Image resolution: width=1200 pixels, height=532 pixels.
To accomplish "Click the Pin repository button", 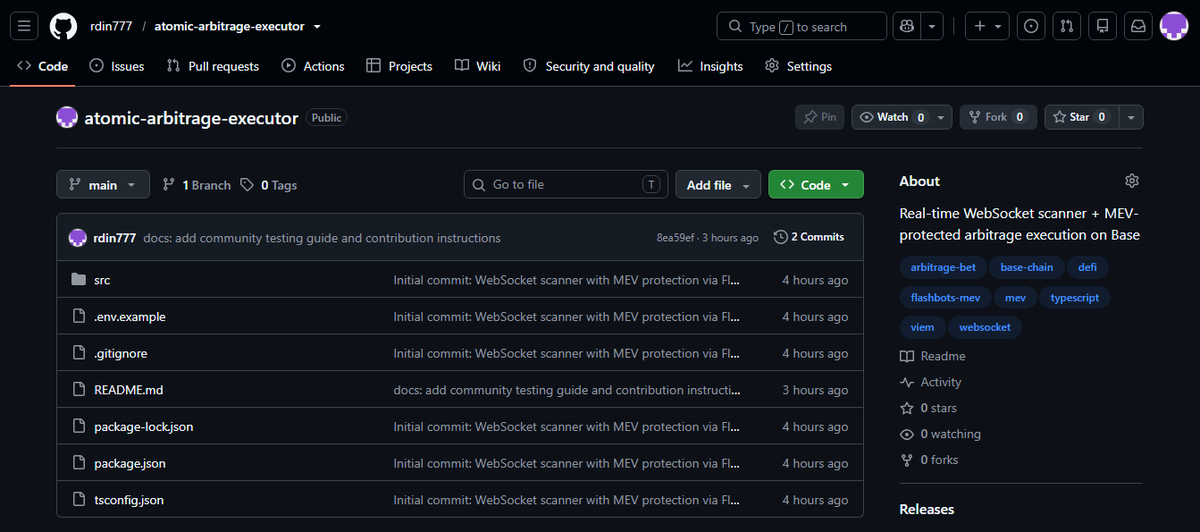I will point(819,117).
